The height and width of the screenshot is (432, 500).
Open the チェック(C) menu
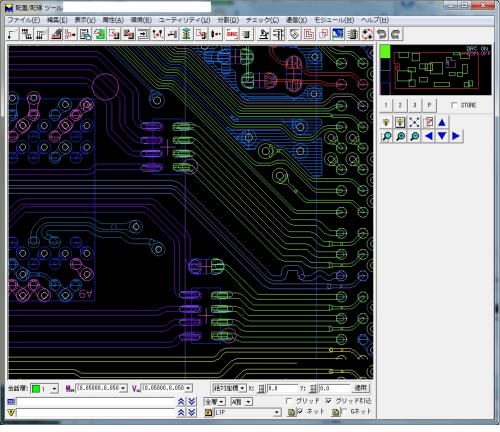tap(262, 20)
